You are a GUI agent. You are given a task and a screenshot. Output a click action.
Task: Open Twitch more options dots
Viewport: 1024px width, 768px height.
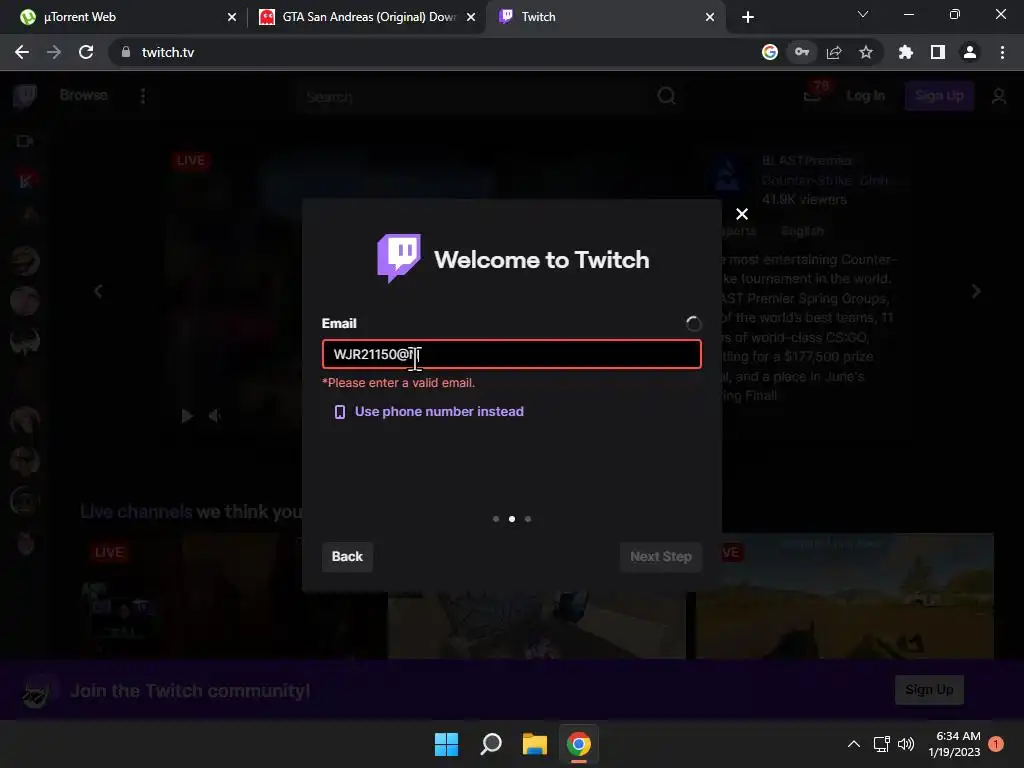pos(143,96)
